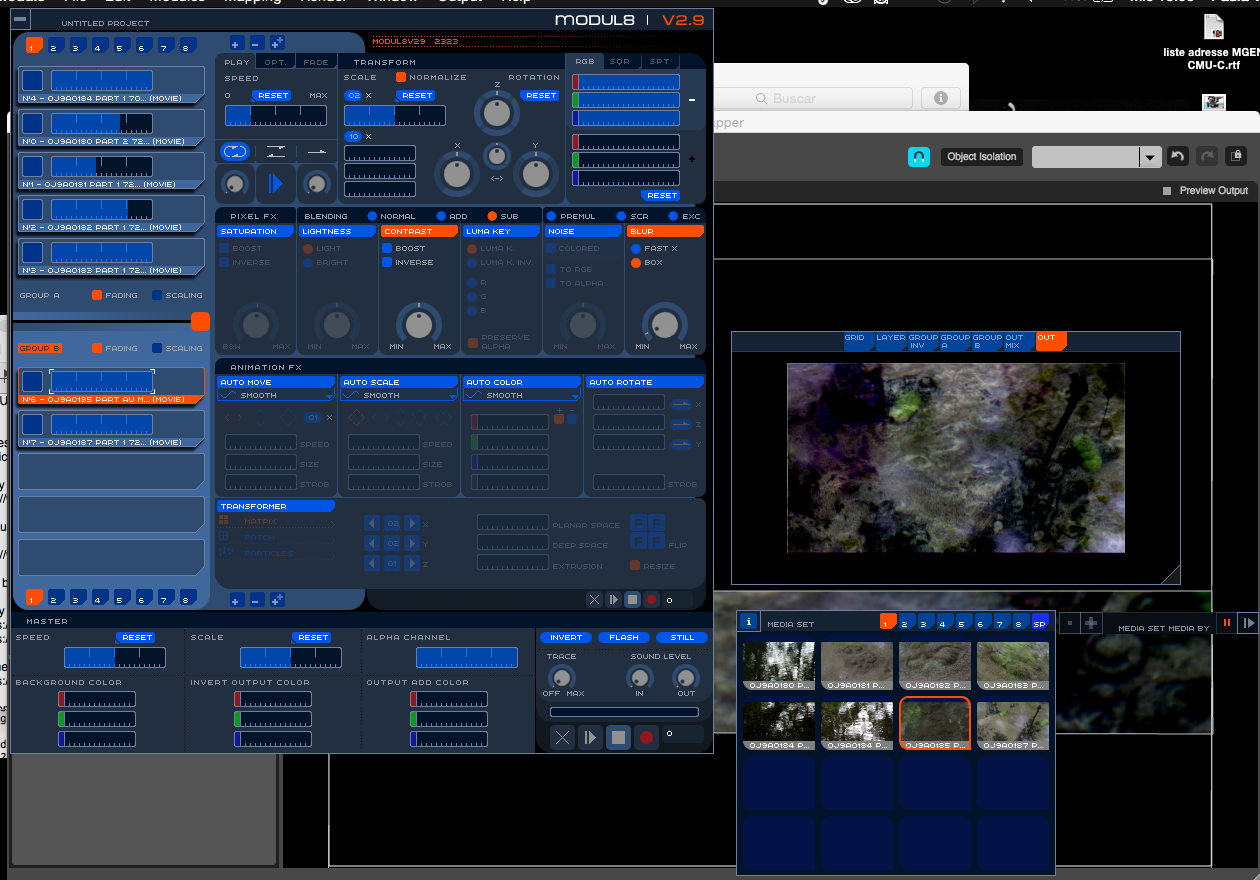
Task: Click the add layer plus icon at top
Action: [x=236, y=43]
